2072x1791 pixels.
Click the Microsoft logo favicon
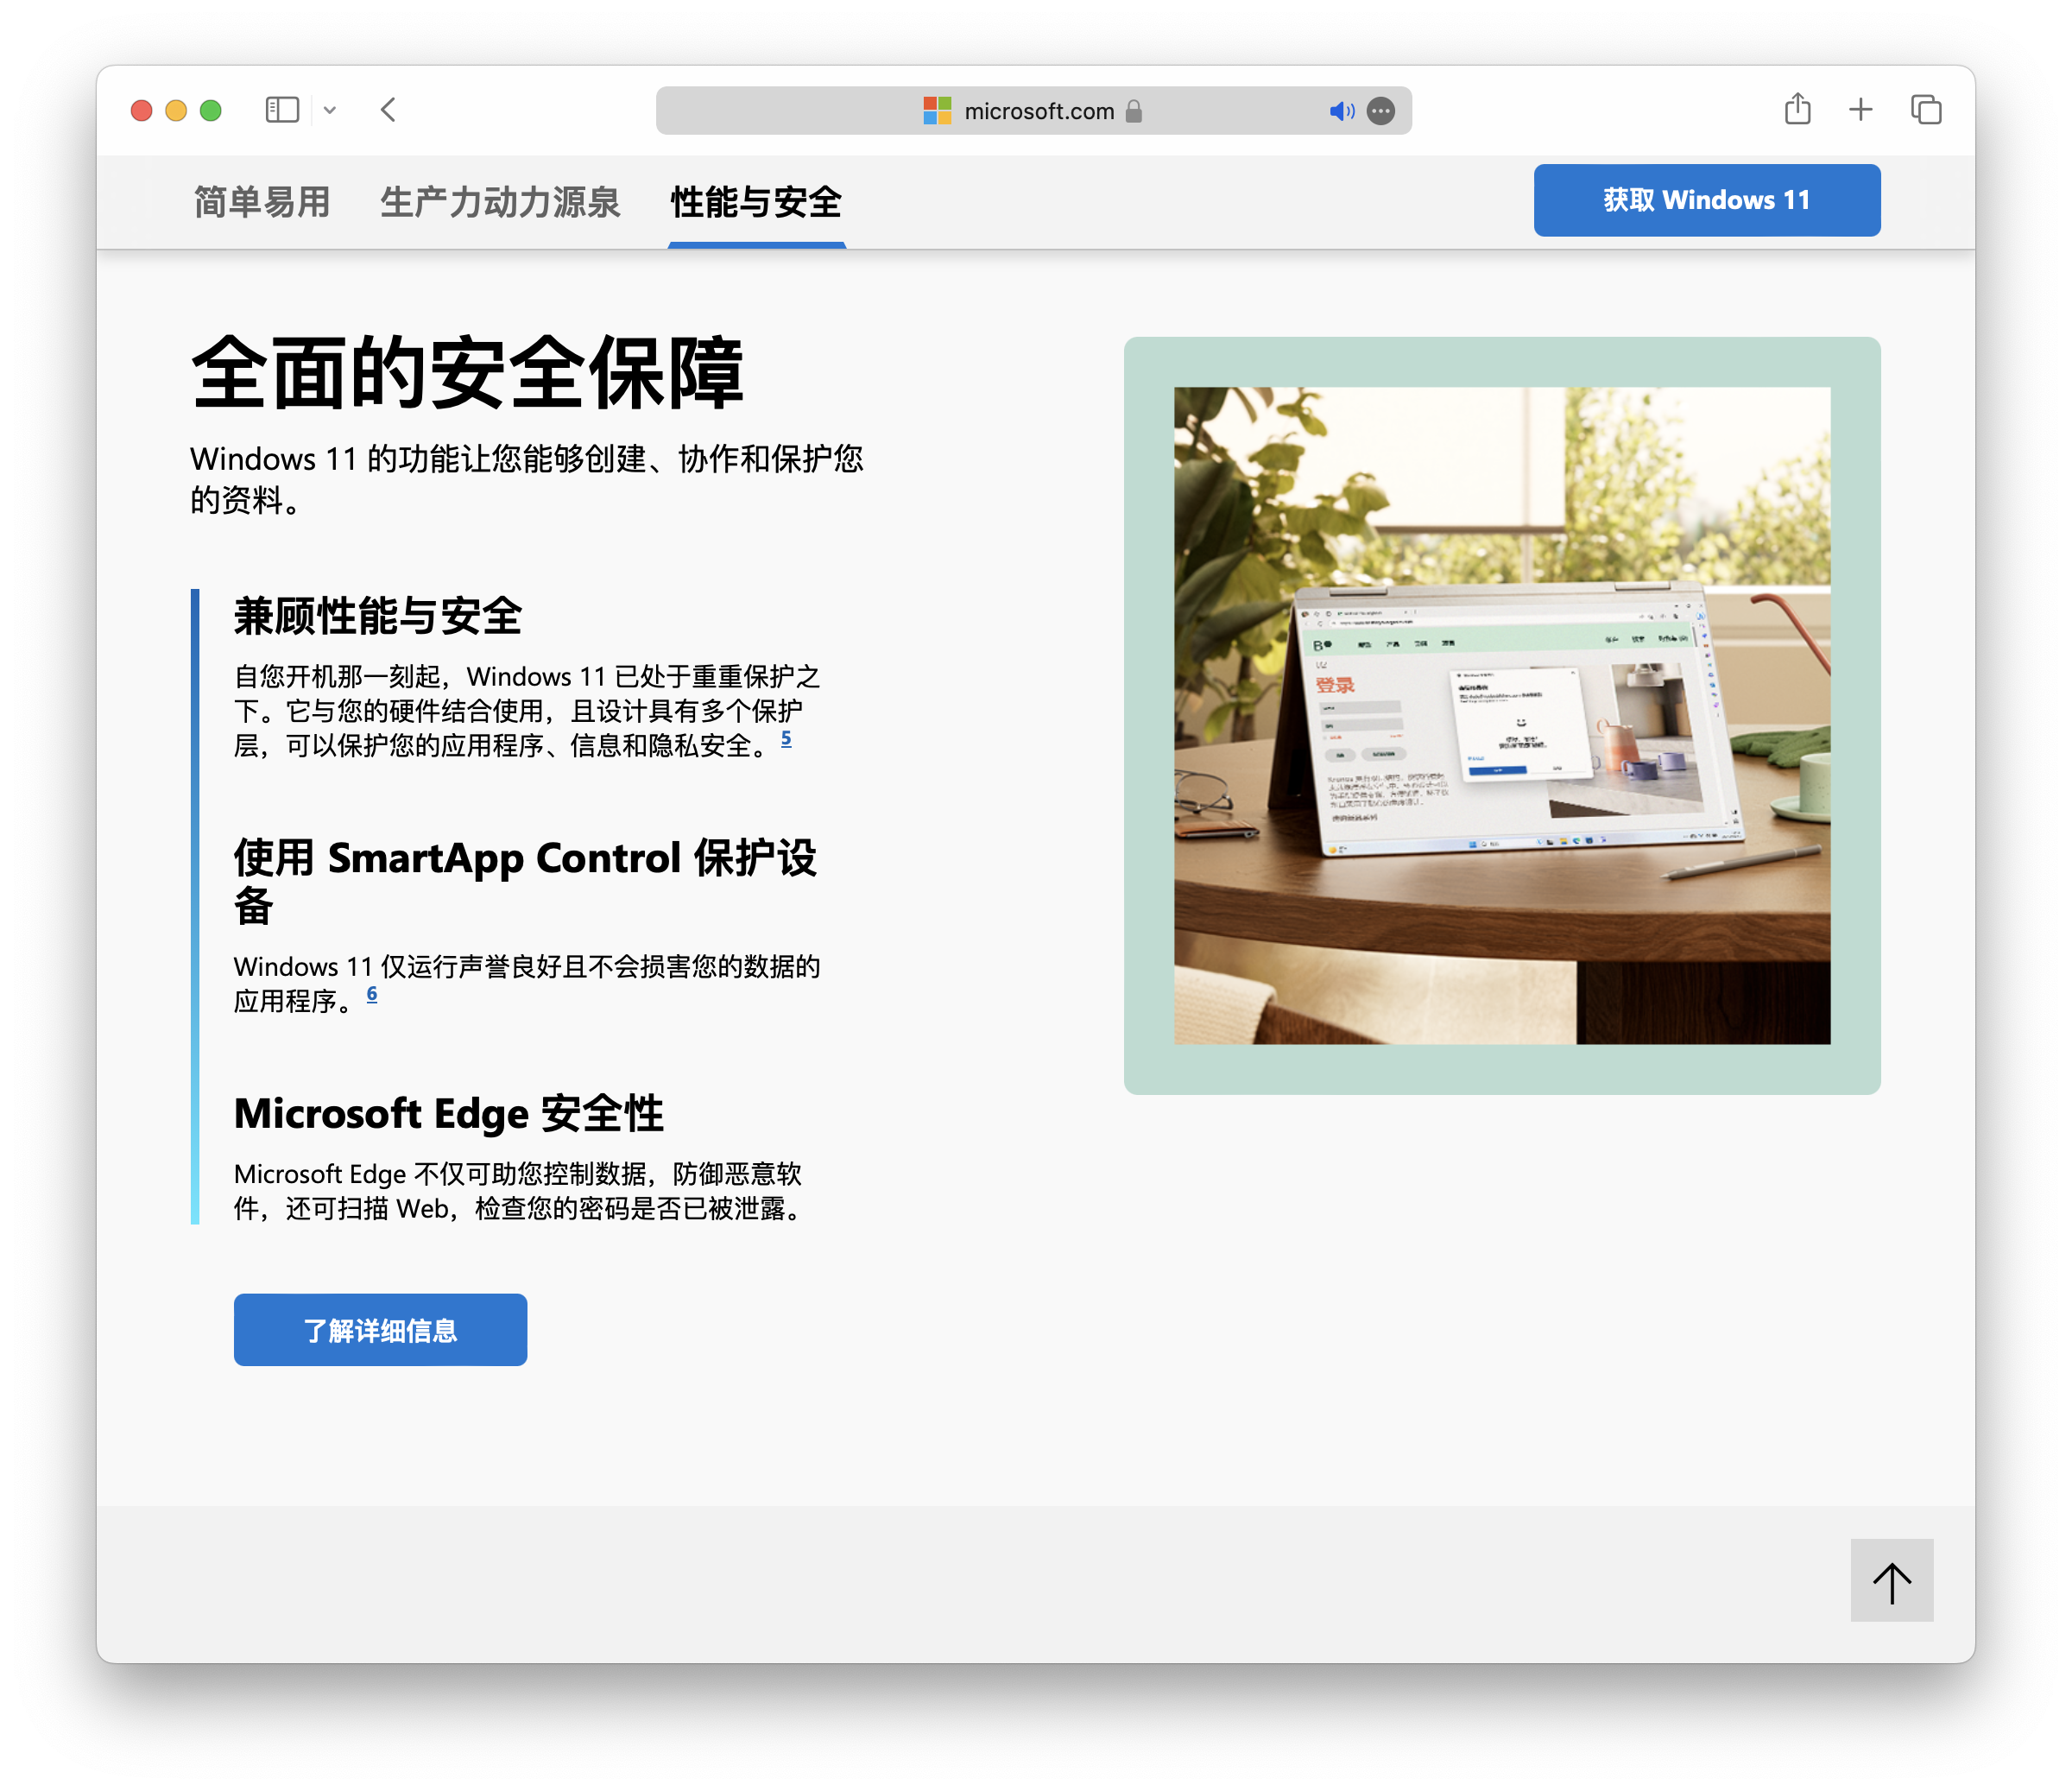coord(937,111)
